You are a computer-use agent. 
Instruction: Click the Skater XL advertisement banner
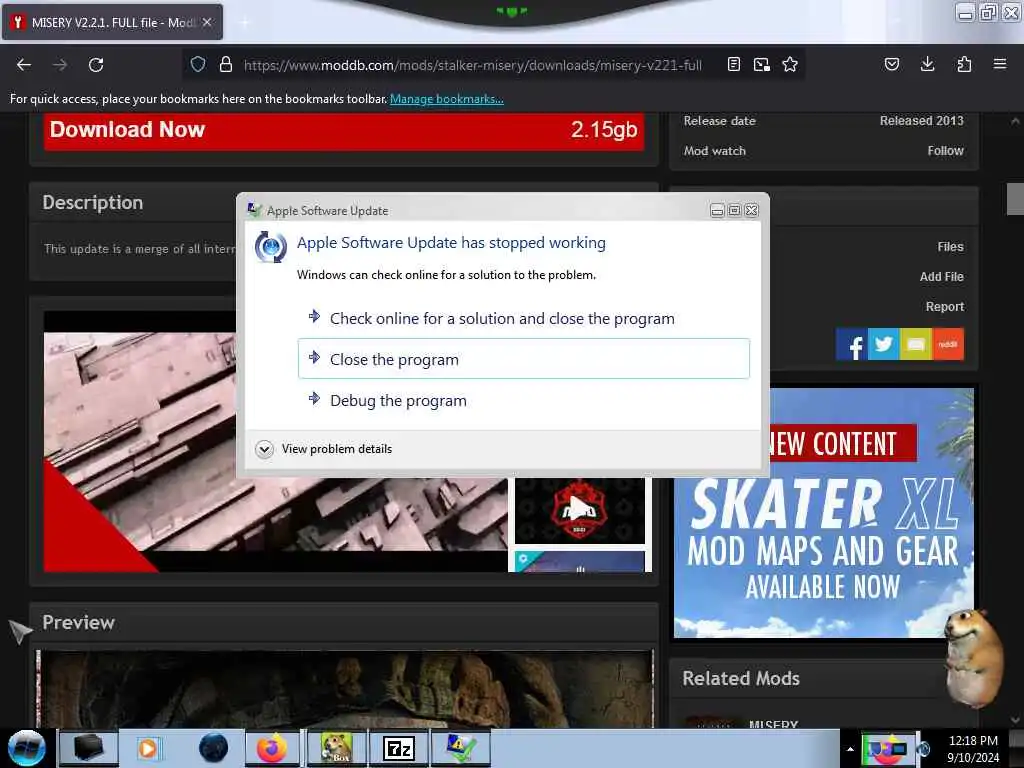point(824,513)
